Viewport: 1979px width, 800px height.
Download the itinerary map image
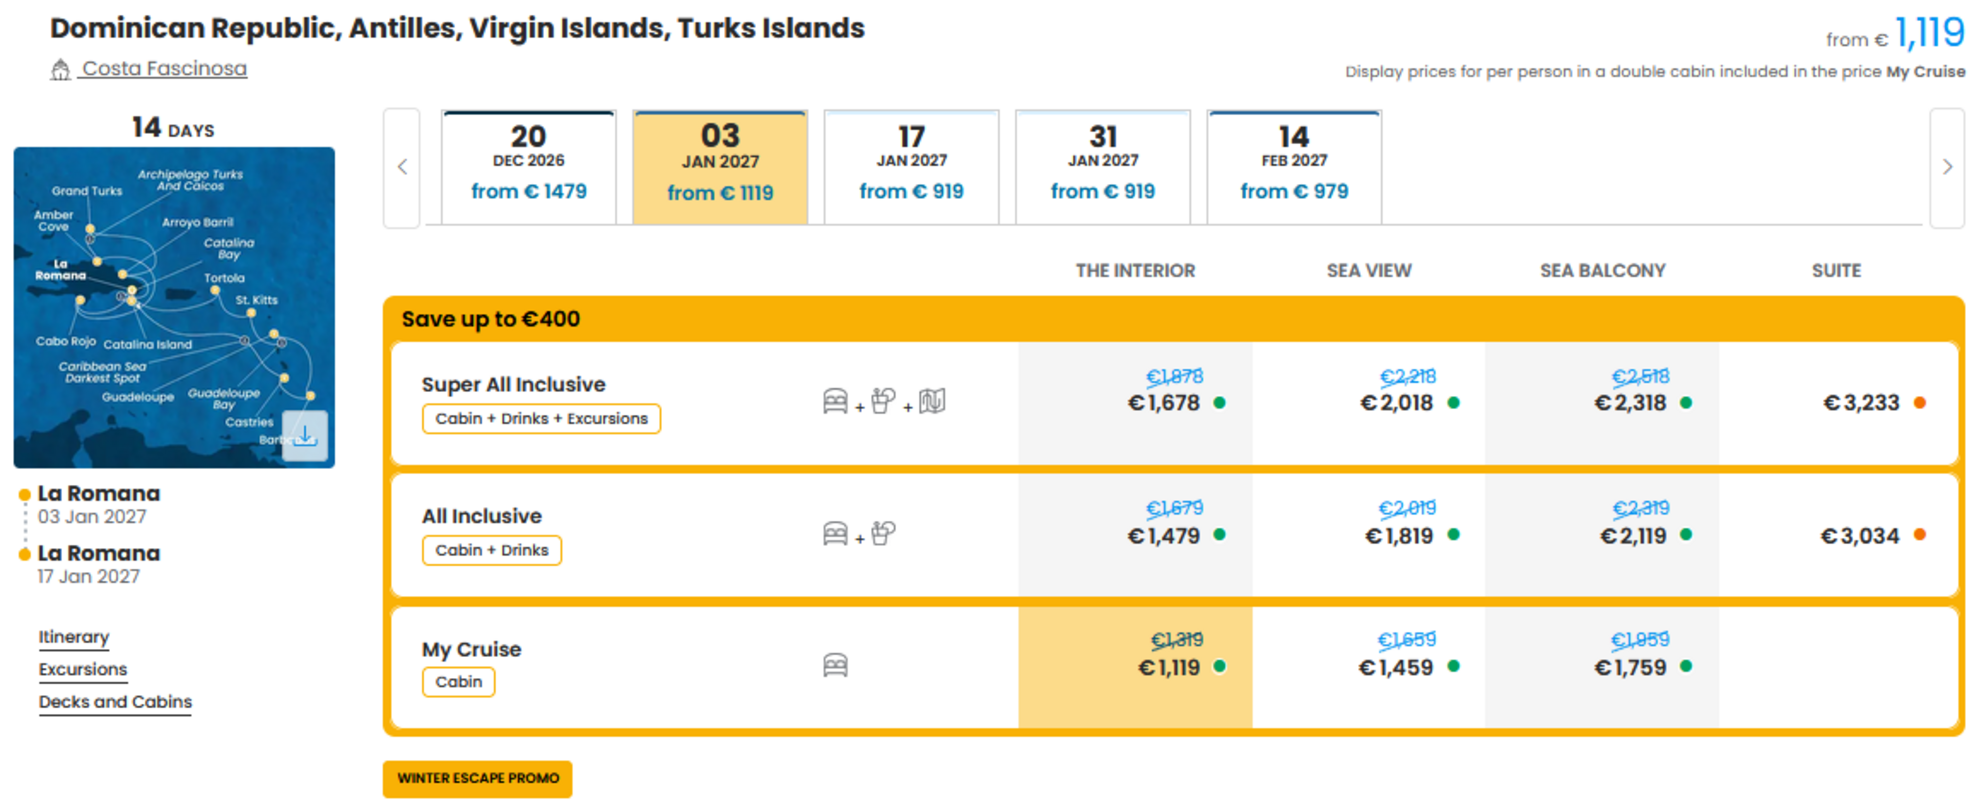pyautogui.click(x=305, y=435)
